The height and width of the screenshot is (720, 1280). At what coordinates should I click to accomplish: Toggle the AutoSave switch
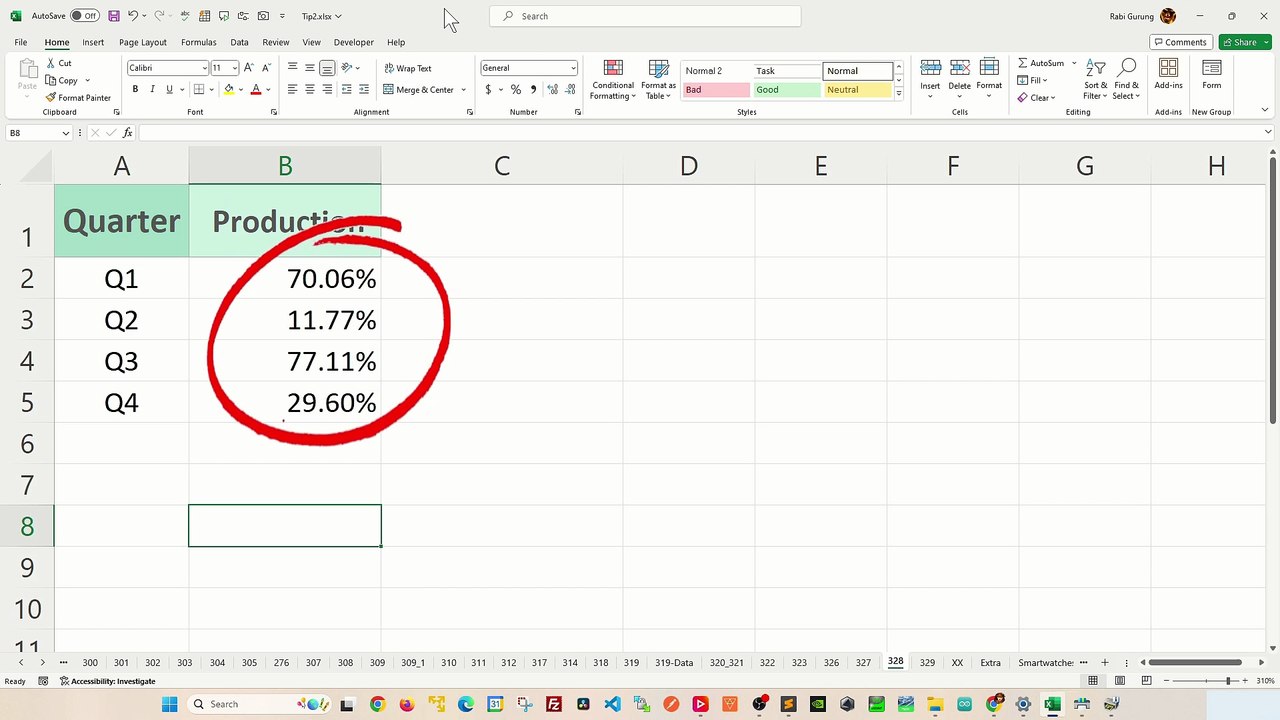click(84, 16)
